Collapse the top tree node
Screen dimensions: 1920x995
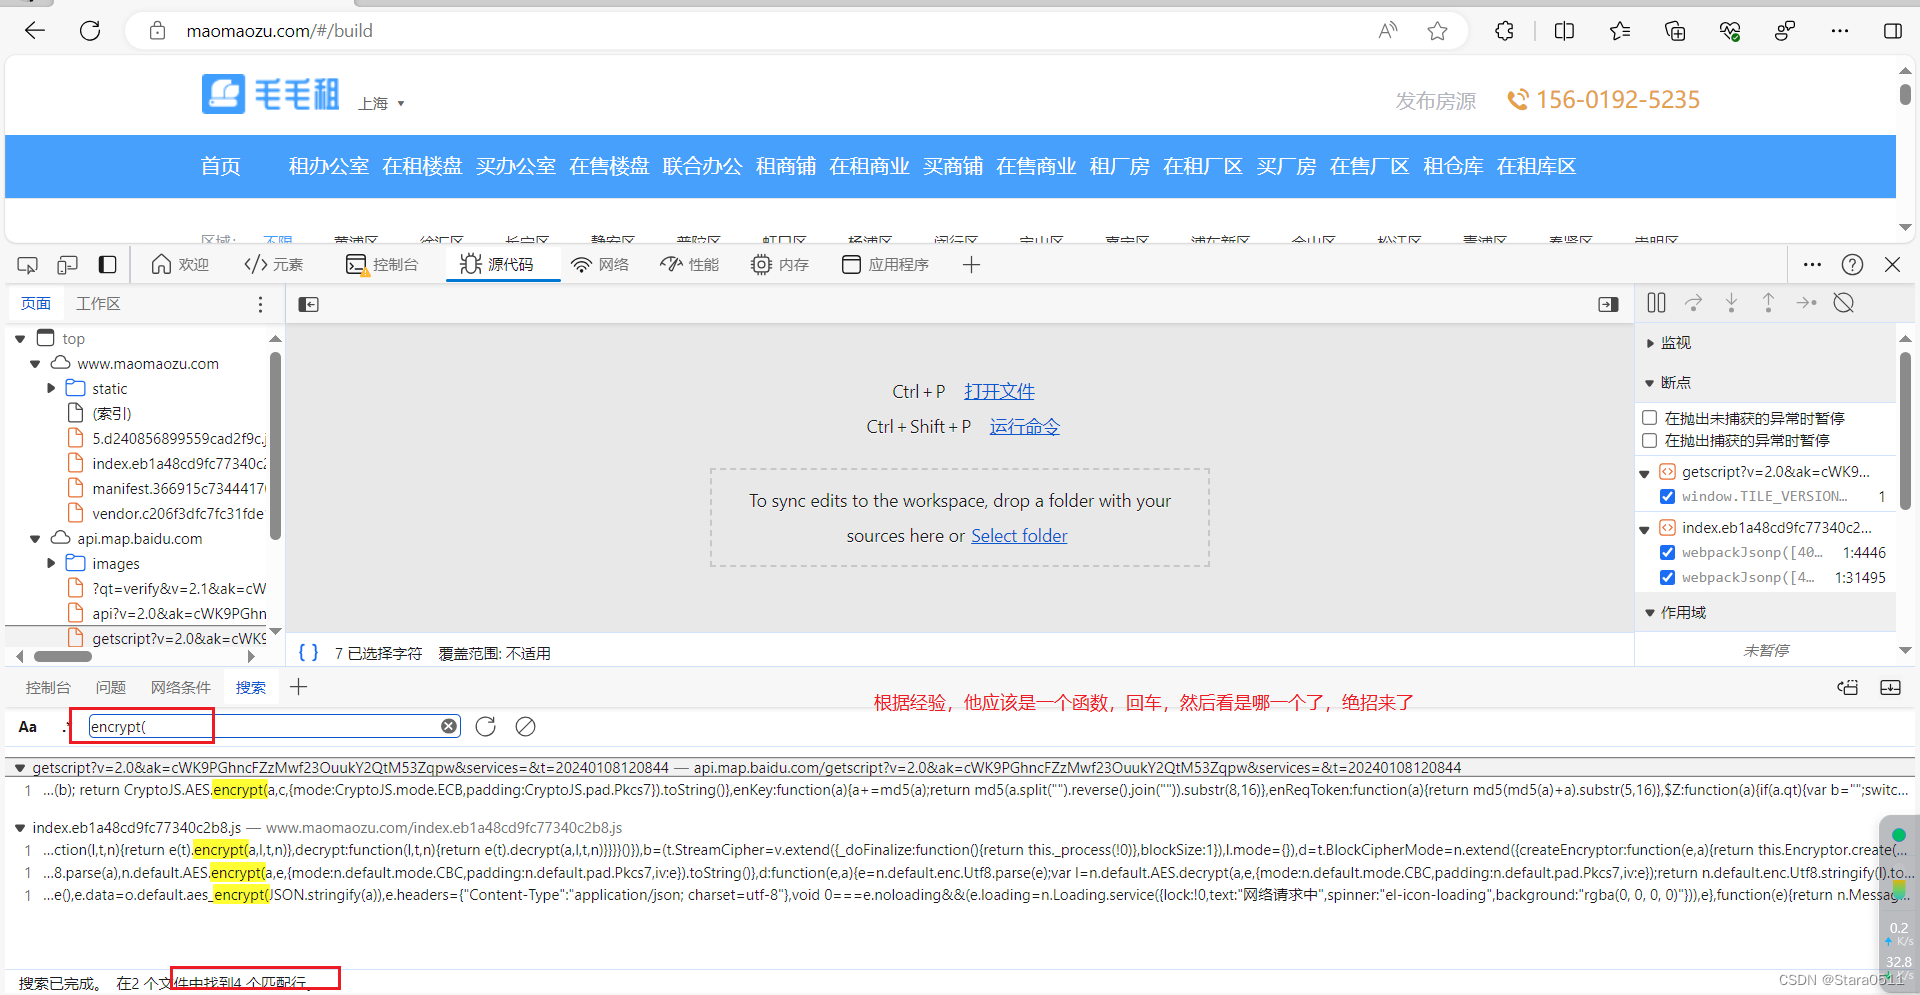coord(20,339)
